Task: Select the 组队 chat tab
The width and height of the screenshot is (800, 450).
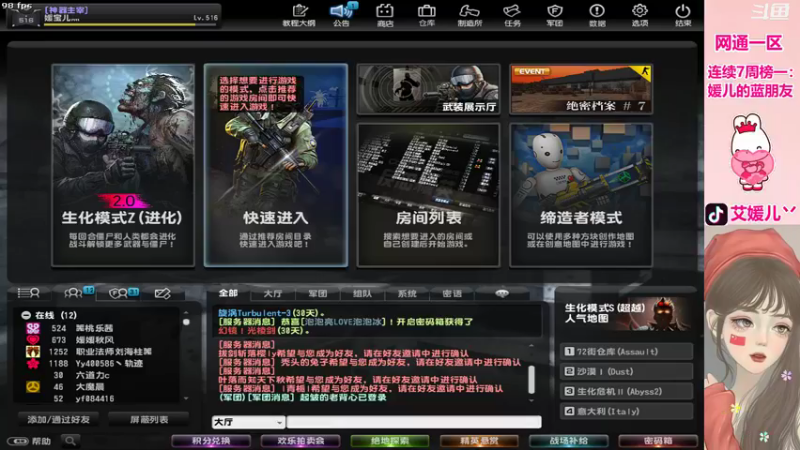Action: tap(362, 293)
